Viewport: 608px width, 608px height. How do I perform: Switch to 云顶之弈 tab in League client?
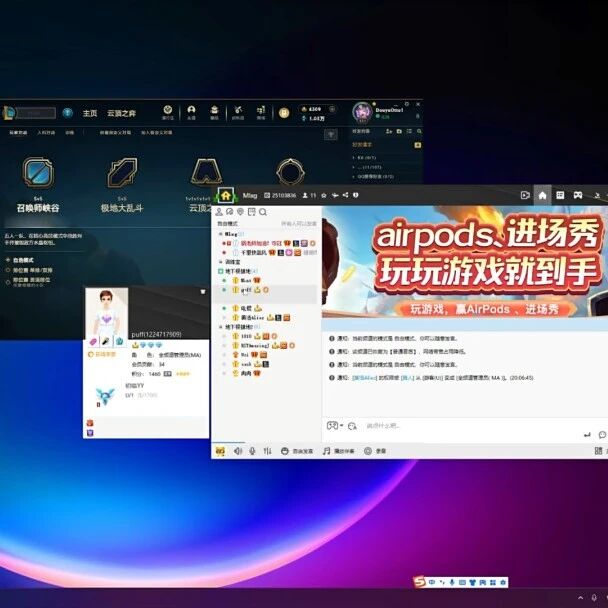[121, 113]
